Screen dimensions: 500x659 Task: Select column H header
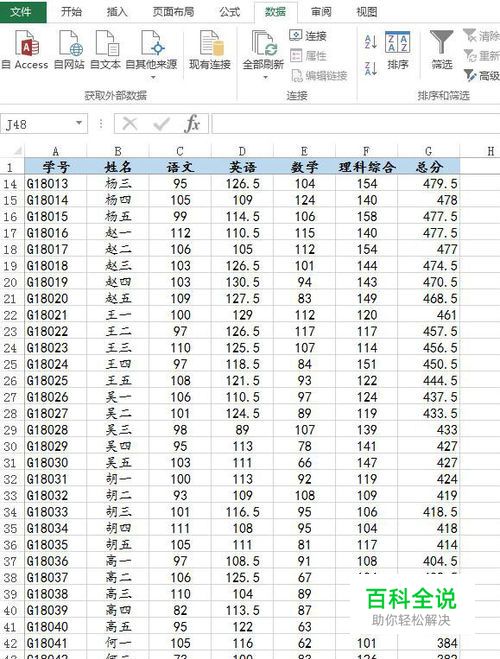tap(490, 151)
